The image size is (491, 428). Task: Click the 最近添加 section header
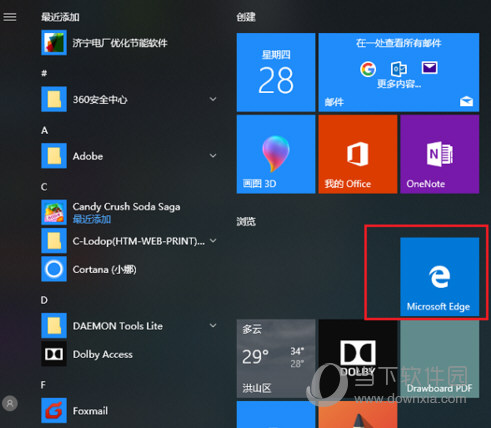(x=60, y=17)
